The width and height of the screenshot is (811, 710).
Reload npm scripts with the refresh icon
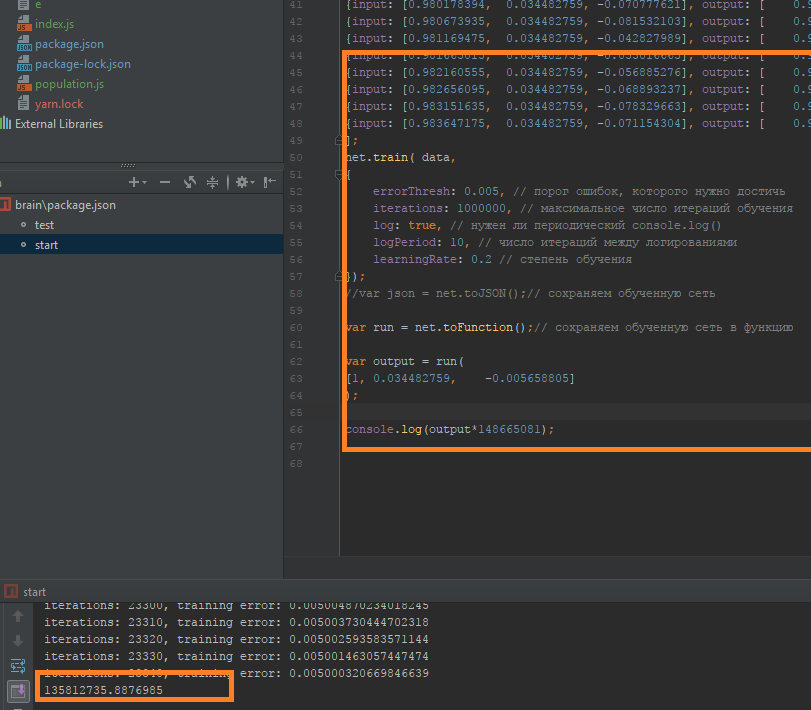(190, 182)
